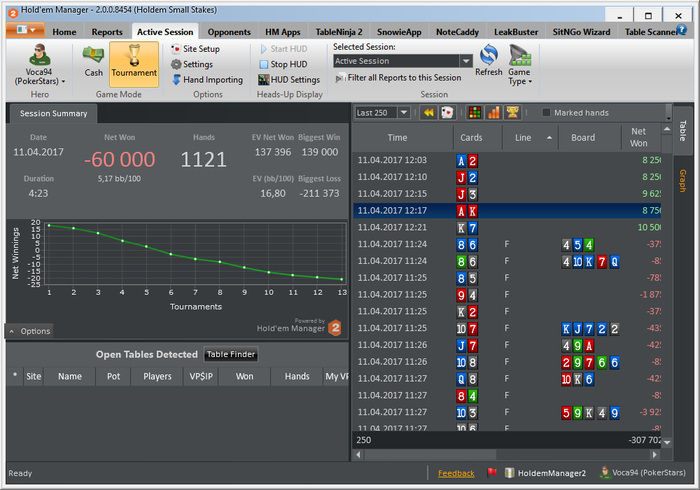Select the 12:21 K 7 hand row
Screen dimensions: 700x490
coord(507,228)
